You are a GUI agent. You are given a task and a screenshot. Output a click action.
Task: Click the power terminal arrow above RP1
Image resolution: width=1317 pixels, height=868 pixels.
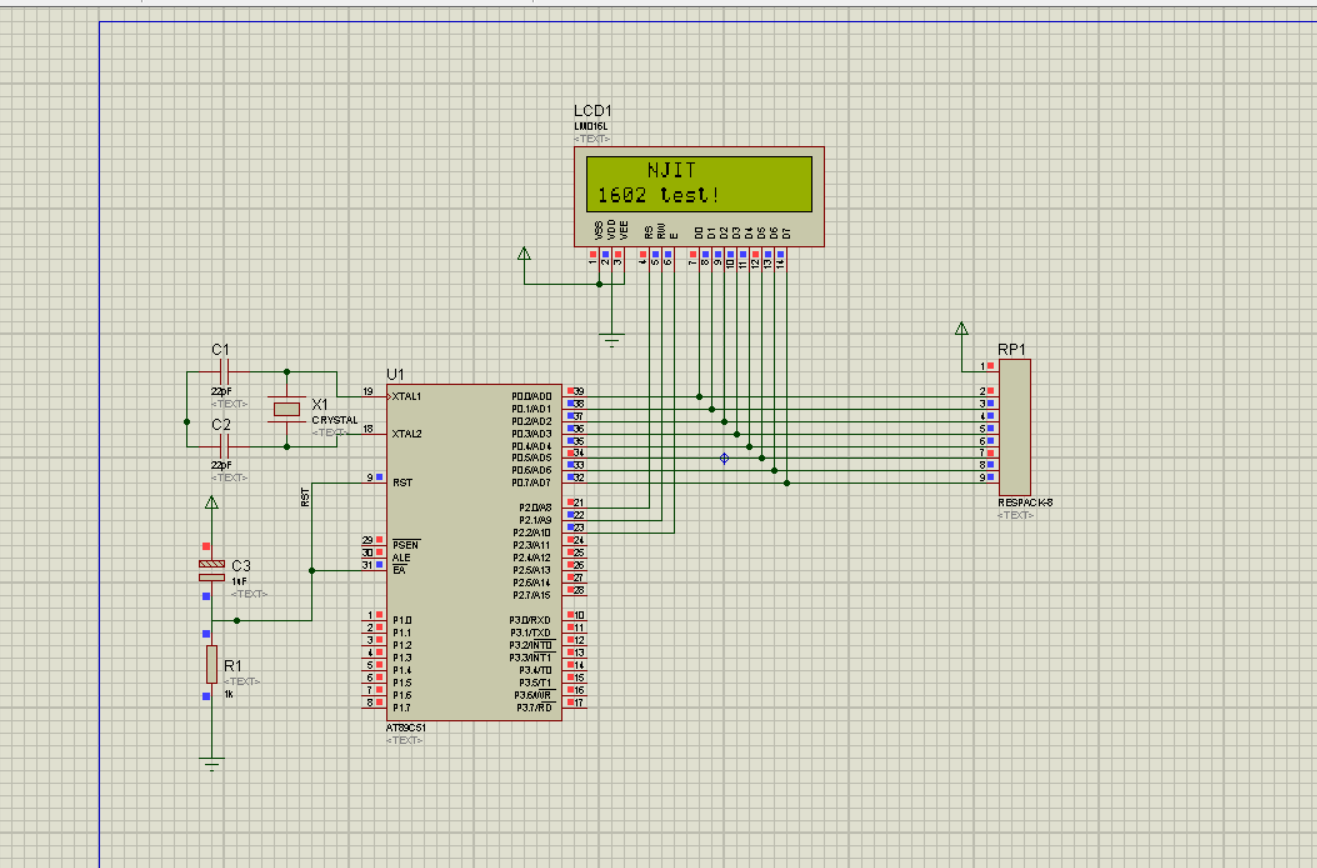pyautogui.click(x=961, y=328)
